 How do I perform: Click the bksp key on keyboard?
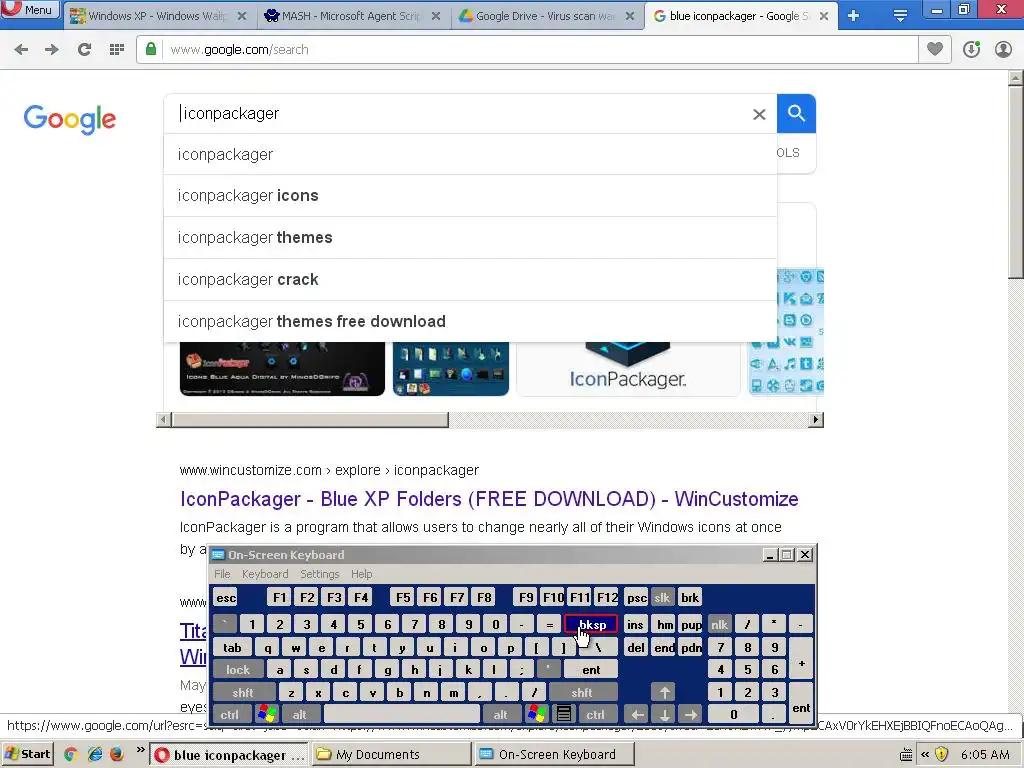(592, 625)
